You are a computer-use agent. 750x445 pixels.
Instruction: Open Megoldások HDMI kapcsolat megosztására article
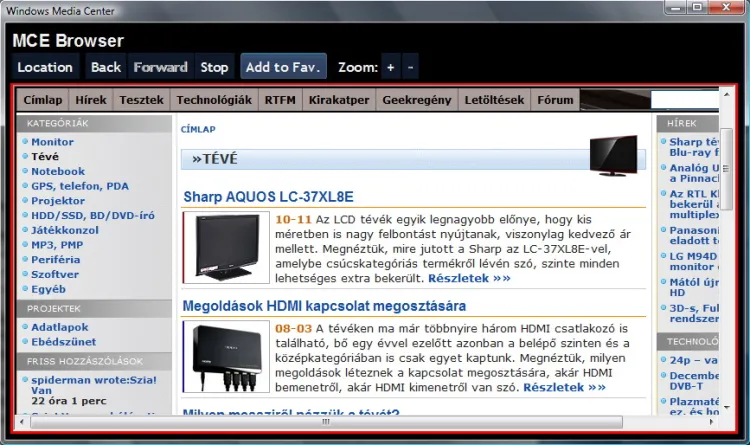pyautogui.click(x=324, y=306)
